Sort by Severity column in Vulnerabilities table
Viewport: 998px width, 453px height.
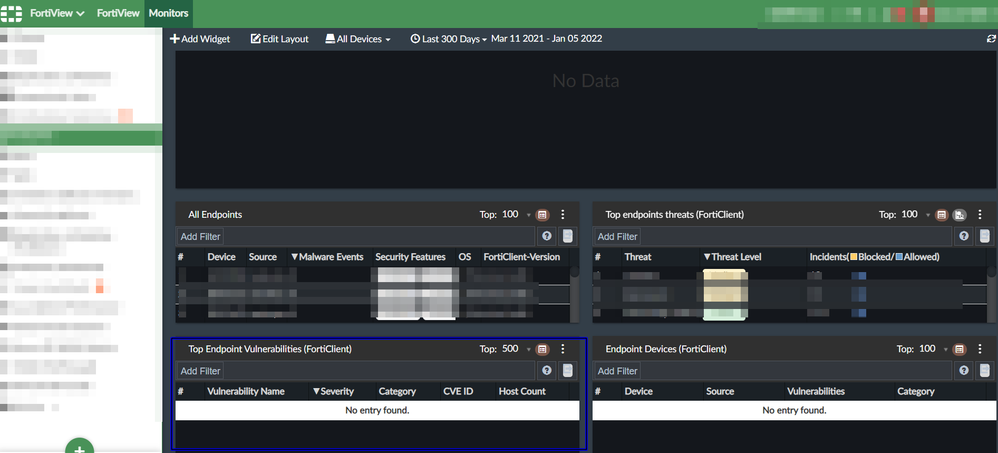click(x=333, y=391)
